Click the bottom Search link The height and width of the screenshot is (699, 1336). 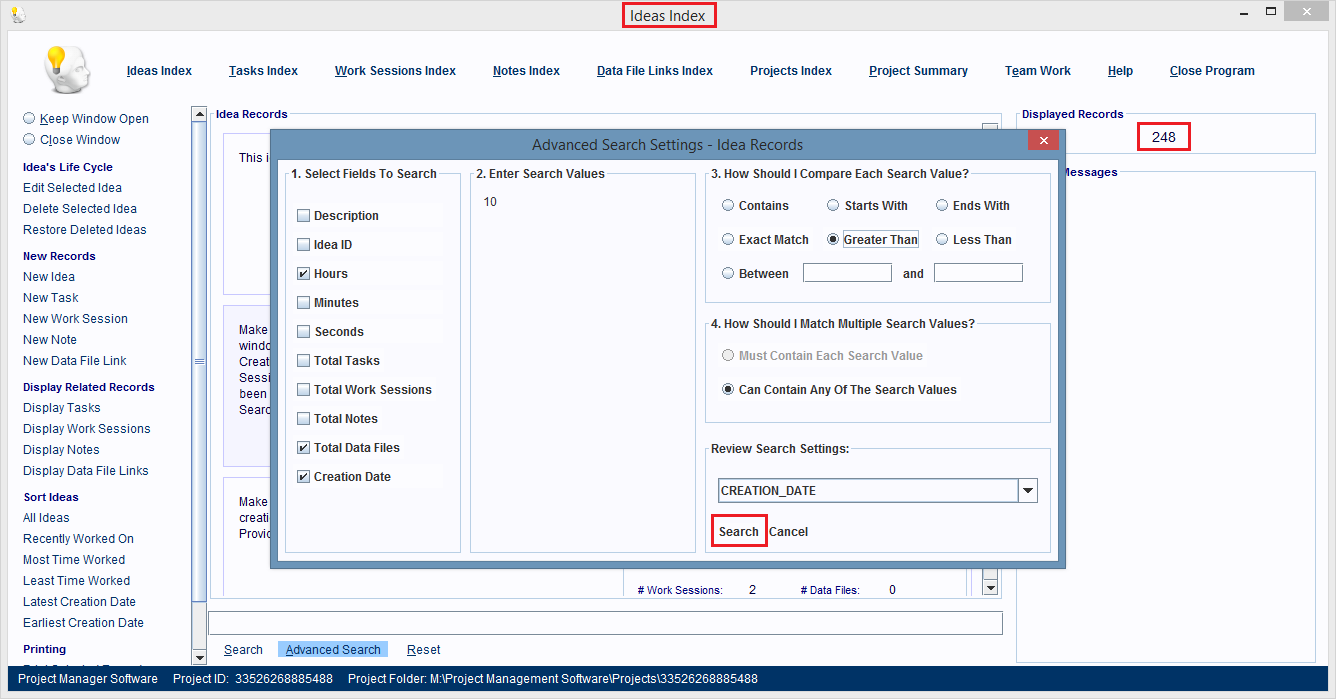click(x=243, y=650)
